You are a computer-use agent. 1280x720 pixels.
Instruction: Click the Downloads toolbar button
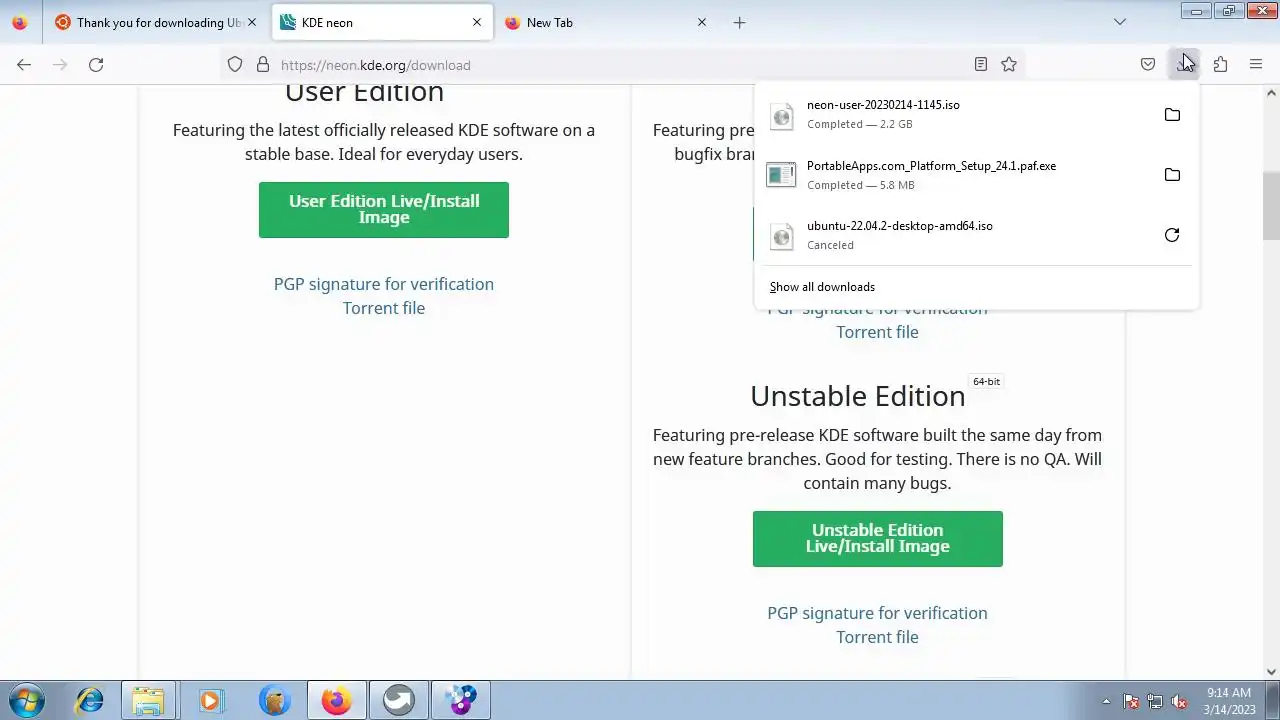1184,65
